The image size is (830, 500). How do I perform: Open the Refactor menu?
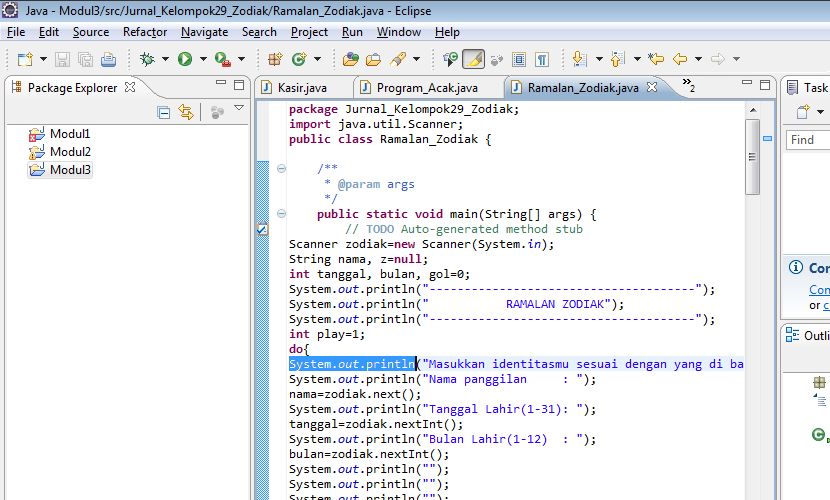pos(145,32)
